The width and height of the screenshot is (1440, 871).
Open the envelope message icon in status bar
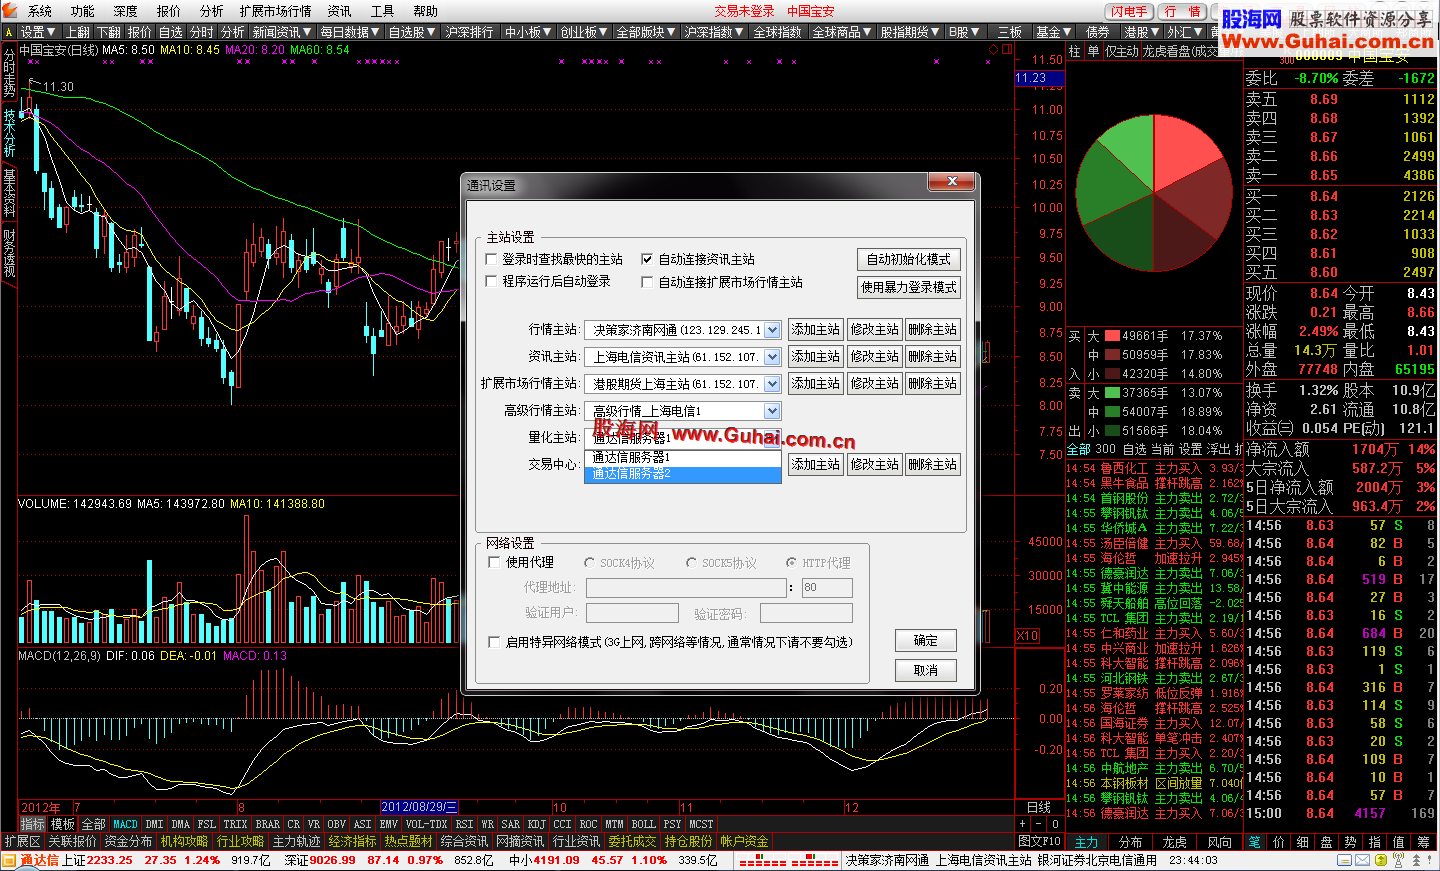1362,860
